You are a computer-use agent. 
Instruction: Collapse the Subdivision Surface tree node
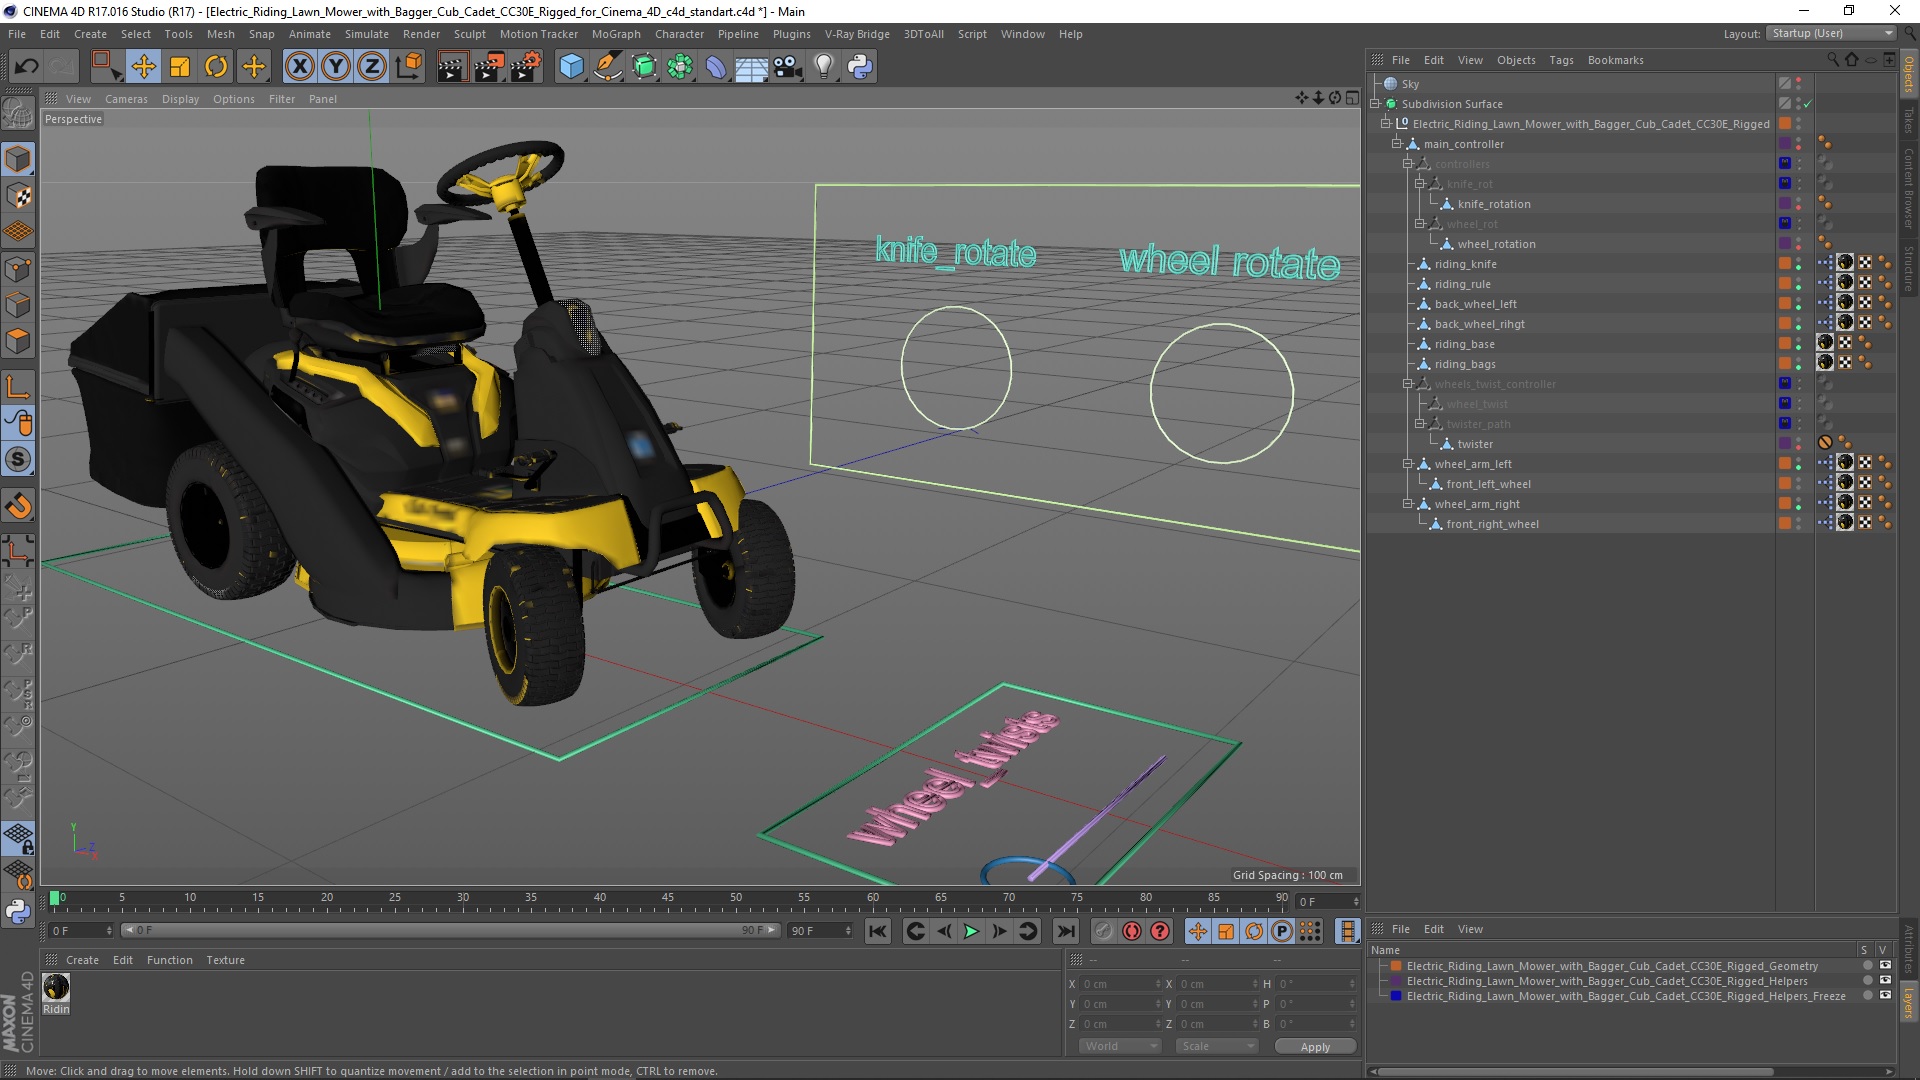1375,104
